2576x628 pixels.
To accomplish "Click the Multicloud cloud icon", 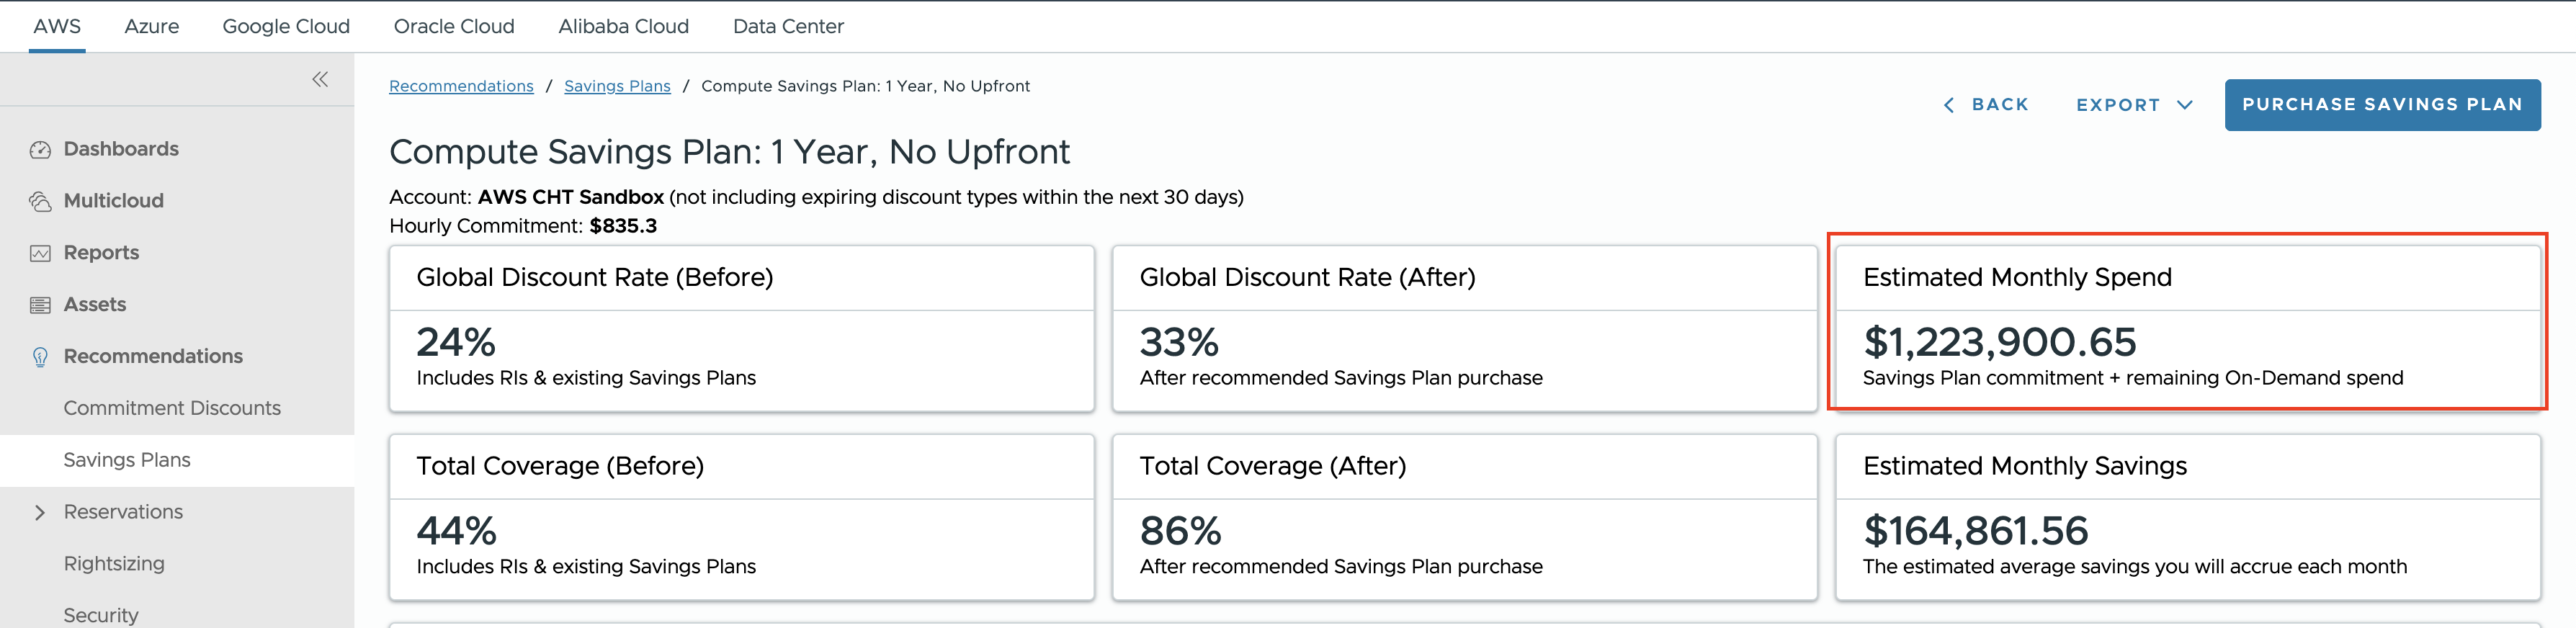I will (x=40, y=202).
